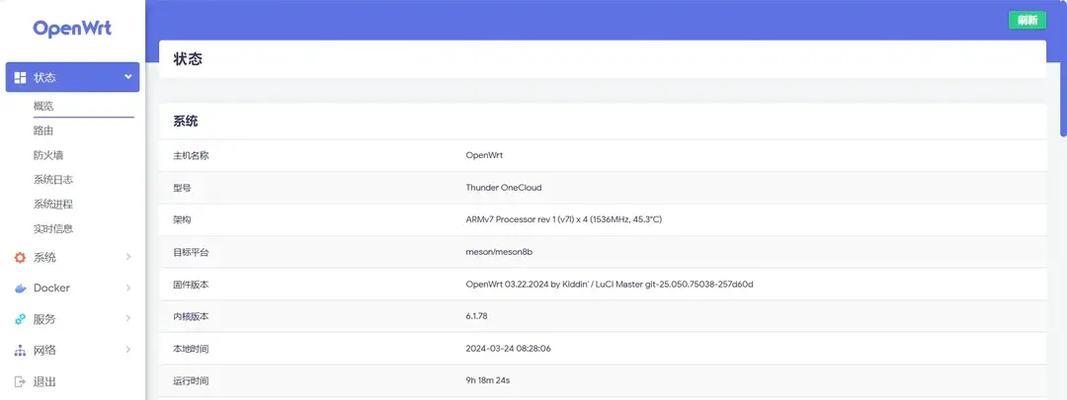This screenshot has width=1067, height=400.
Task: Open the 防火墙 submenu item
Action: tap(48, 155)
